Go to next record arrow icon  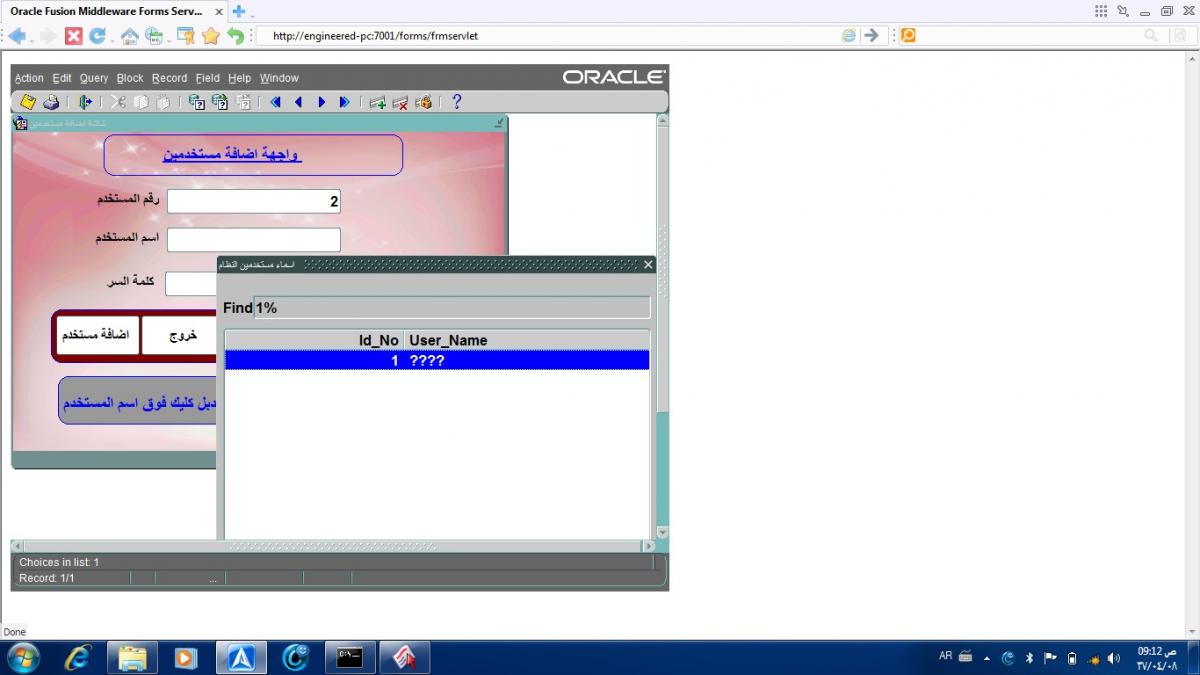click(322, 102)
